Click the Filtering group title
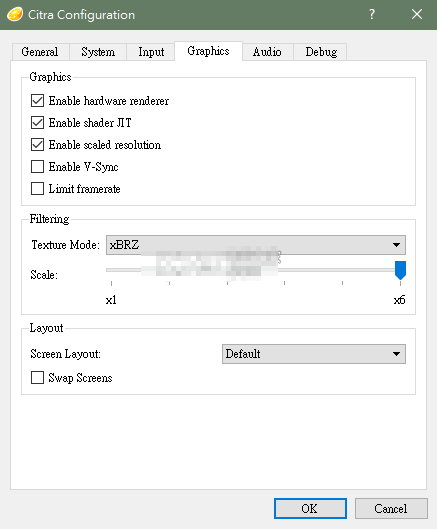437x529 pixels. point(49,219)
